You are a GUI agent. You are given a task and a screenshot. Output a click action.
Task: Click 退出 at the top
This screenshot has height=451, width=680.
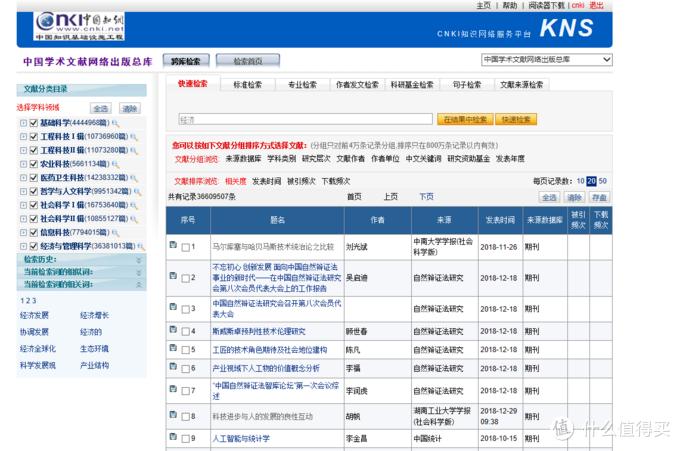click(x=596, y=5)
